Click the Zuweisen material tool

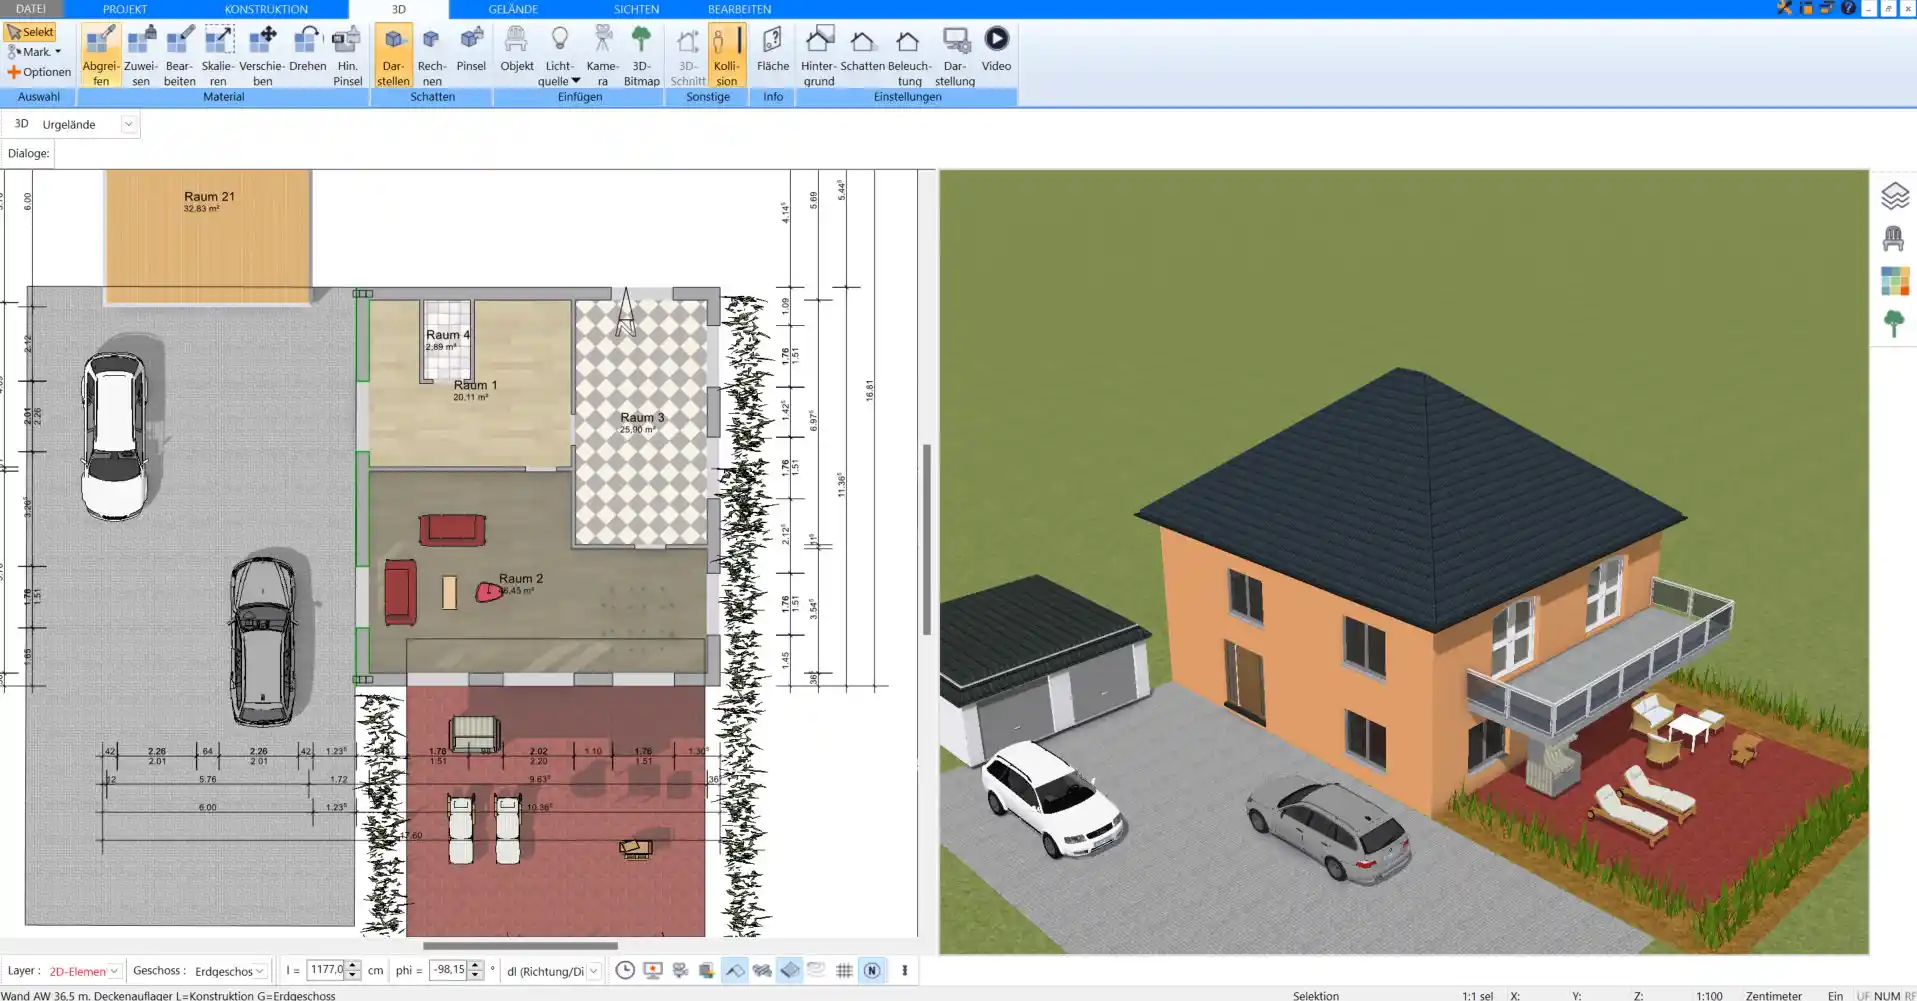point(140,55)
